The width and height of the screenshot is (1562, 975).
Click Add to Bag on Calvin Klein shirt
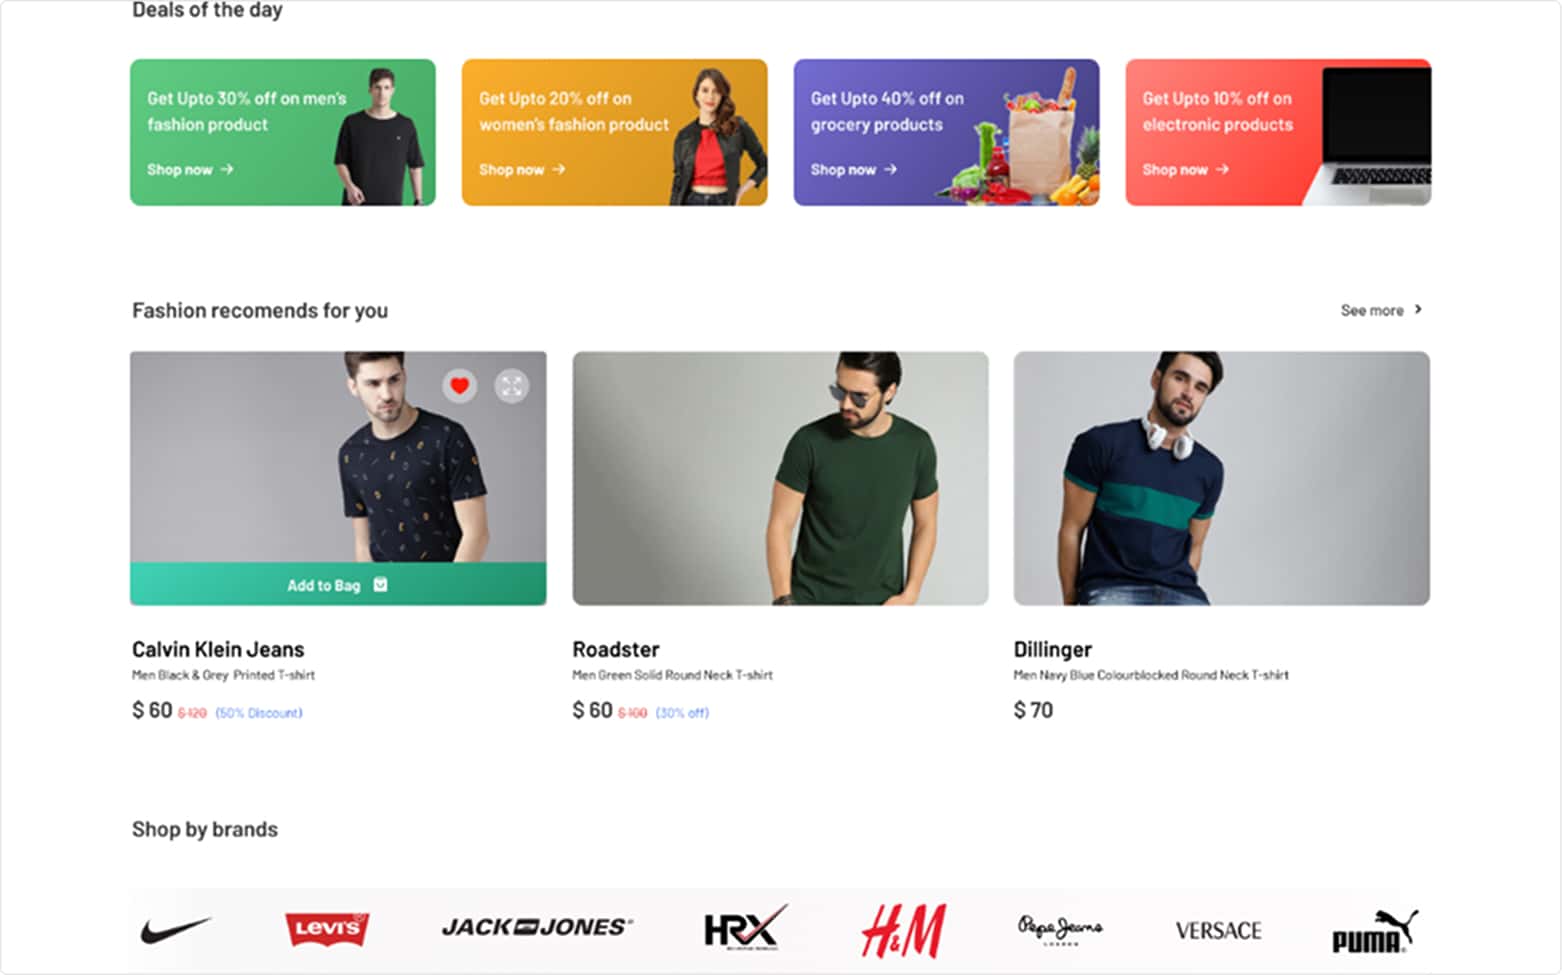coord(338,584)
